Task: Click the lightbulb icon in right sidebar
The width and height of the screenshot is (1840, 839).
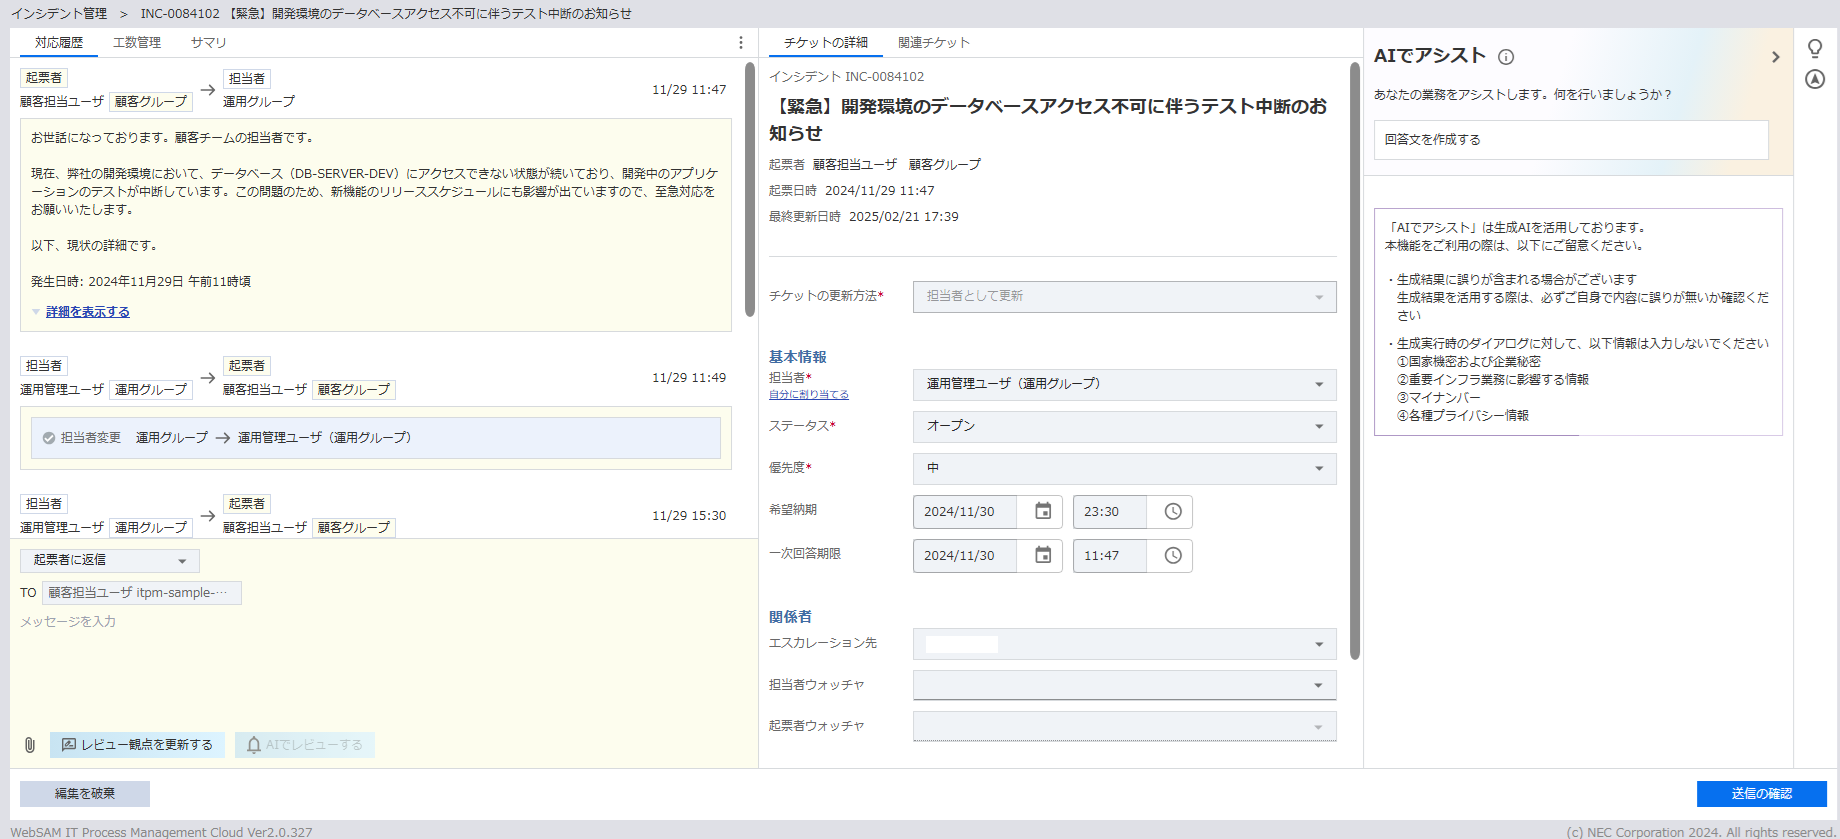Action: coord(1815,48)
